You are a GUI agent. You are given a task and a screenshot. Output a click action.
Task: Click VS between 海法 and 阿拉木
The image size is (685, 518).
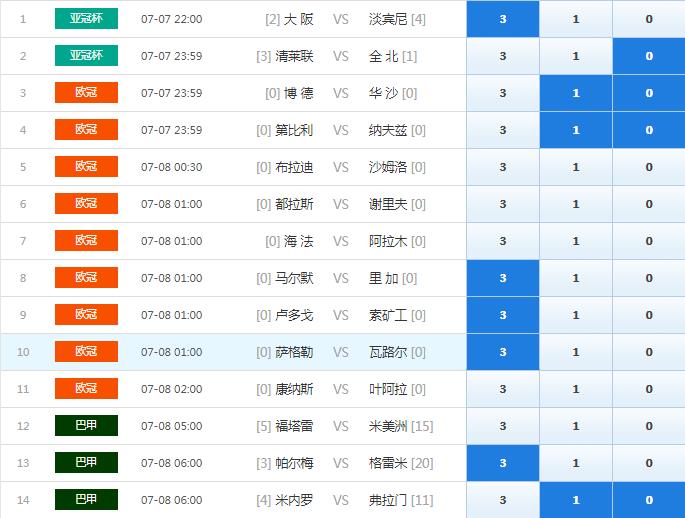tap(341, 241)
